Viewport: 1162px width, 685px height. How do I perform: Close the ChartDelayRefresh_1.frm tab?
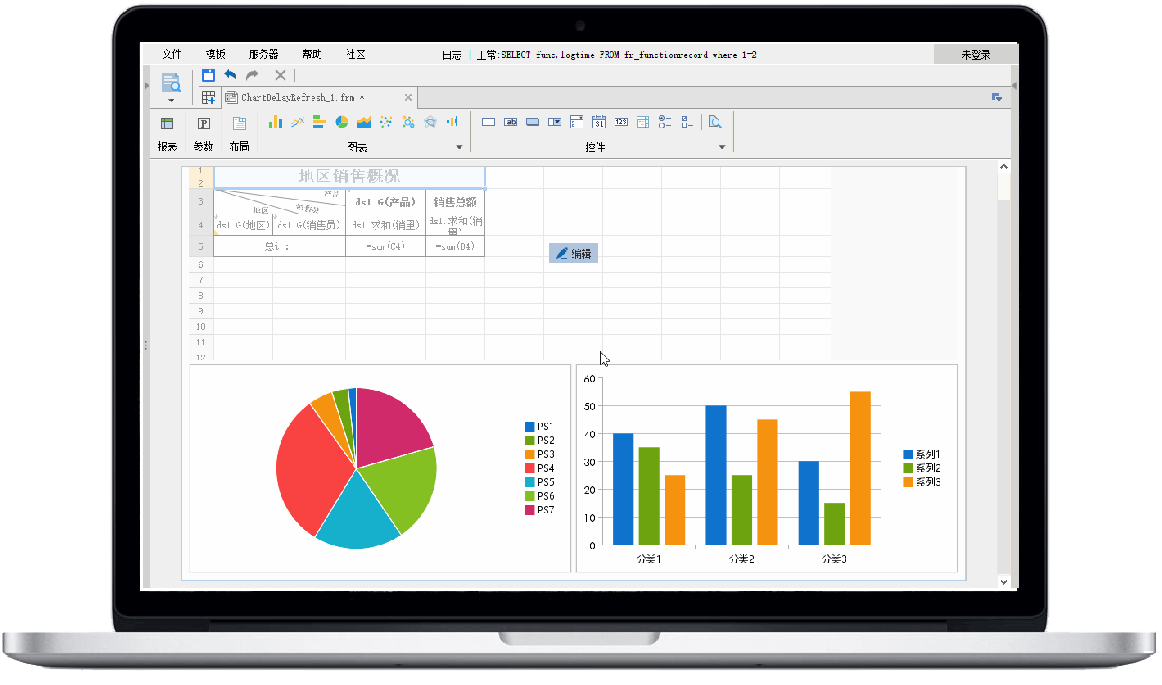coord(408,98)
